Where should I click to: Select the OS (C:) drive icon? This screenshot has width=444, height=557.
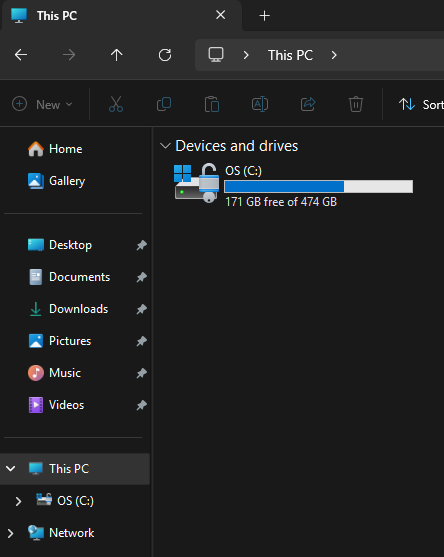[196, 183]
